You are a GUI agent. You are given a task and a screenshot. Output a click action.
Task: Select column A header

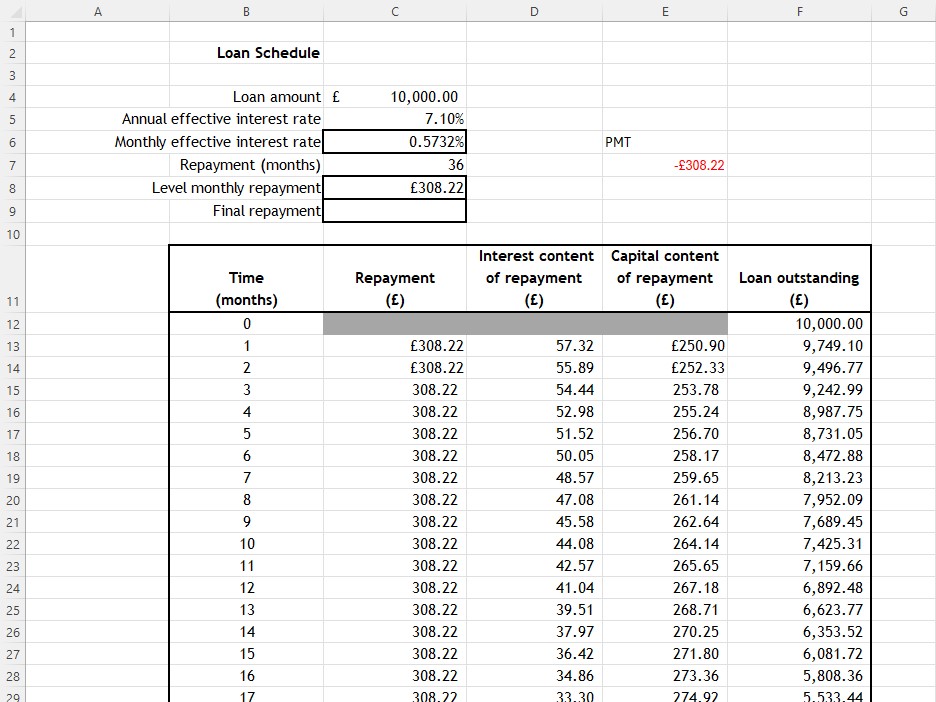[x=98, y=11]
